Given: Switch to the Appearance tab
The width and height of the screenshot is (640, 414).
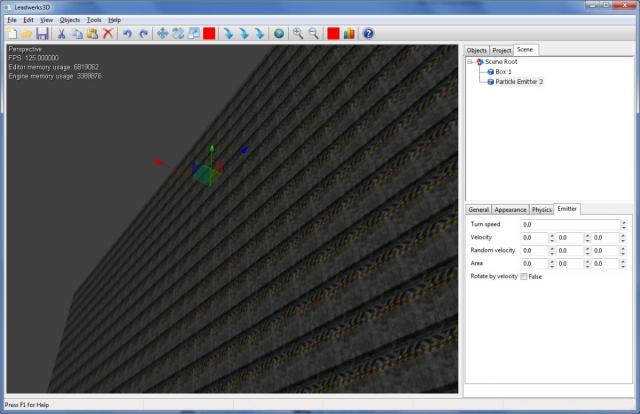Looking at the screenshot, I should pos(510,209).
